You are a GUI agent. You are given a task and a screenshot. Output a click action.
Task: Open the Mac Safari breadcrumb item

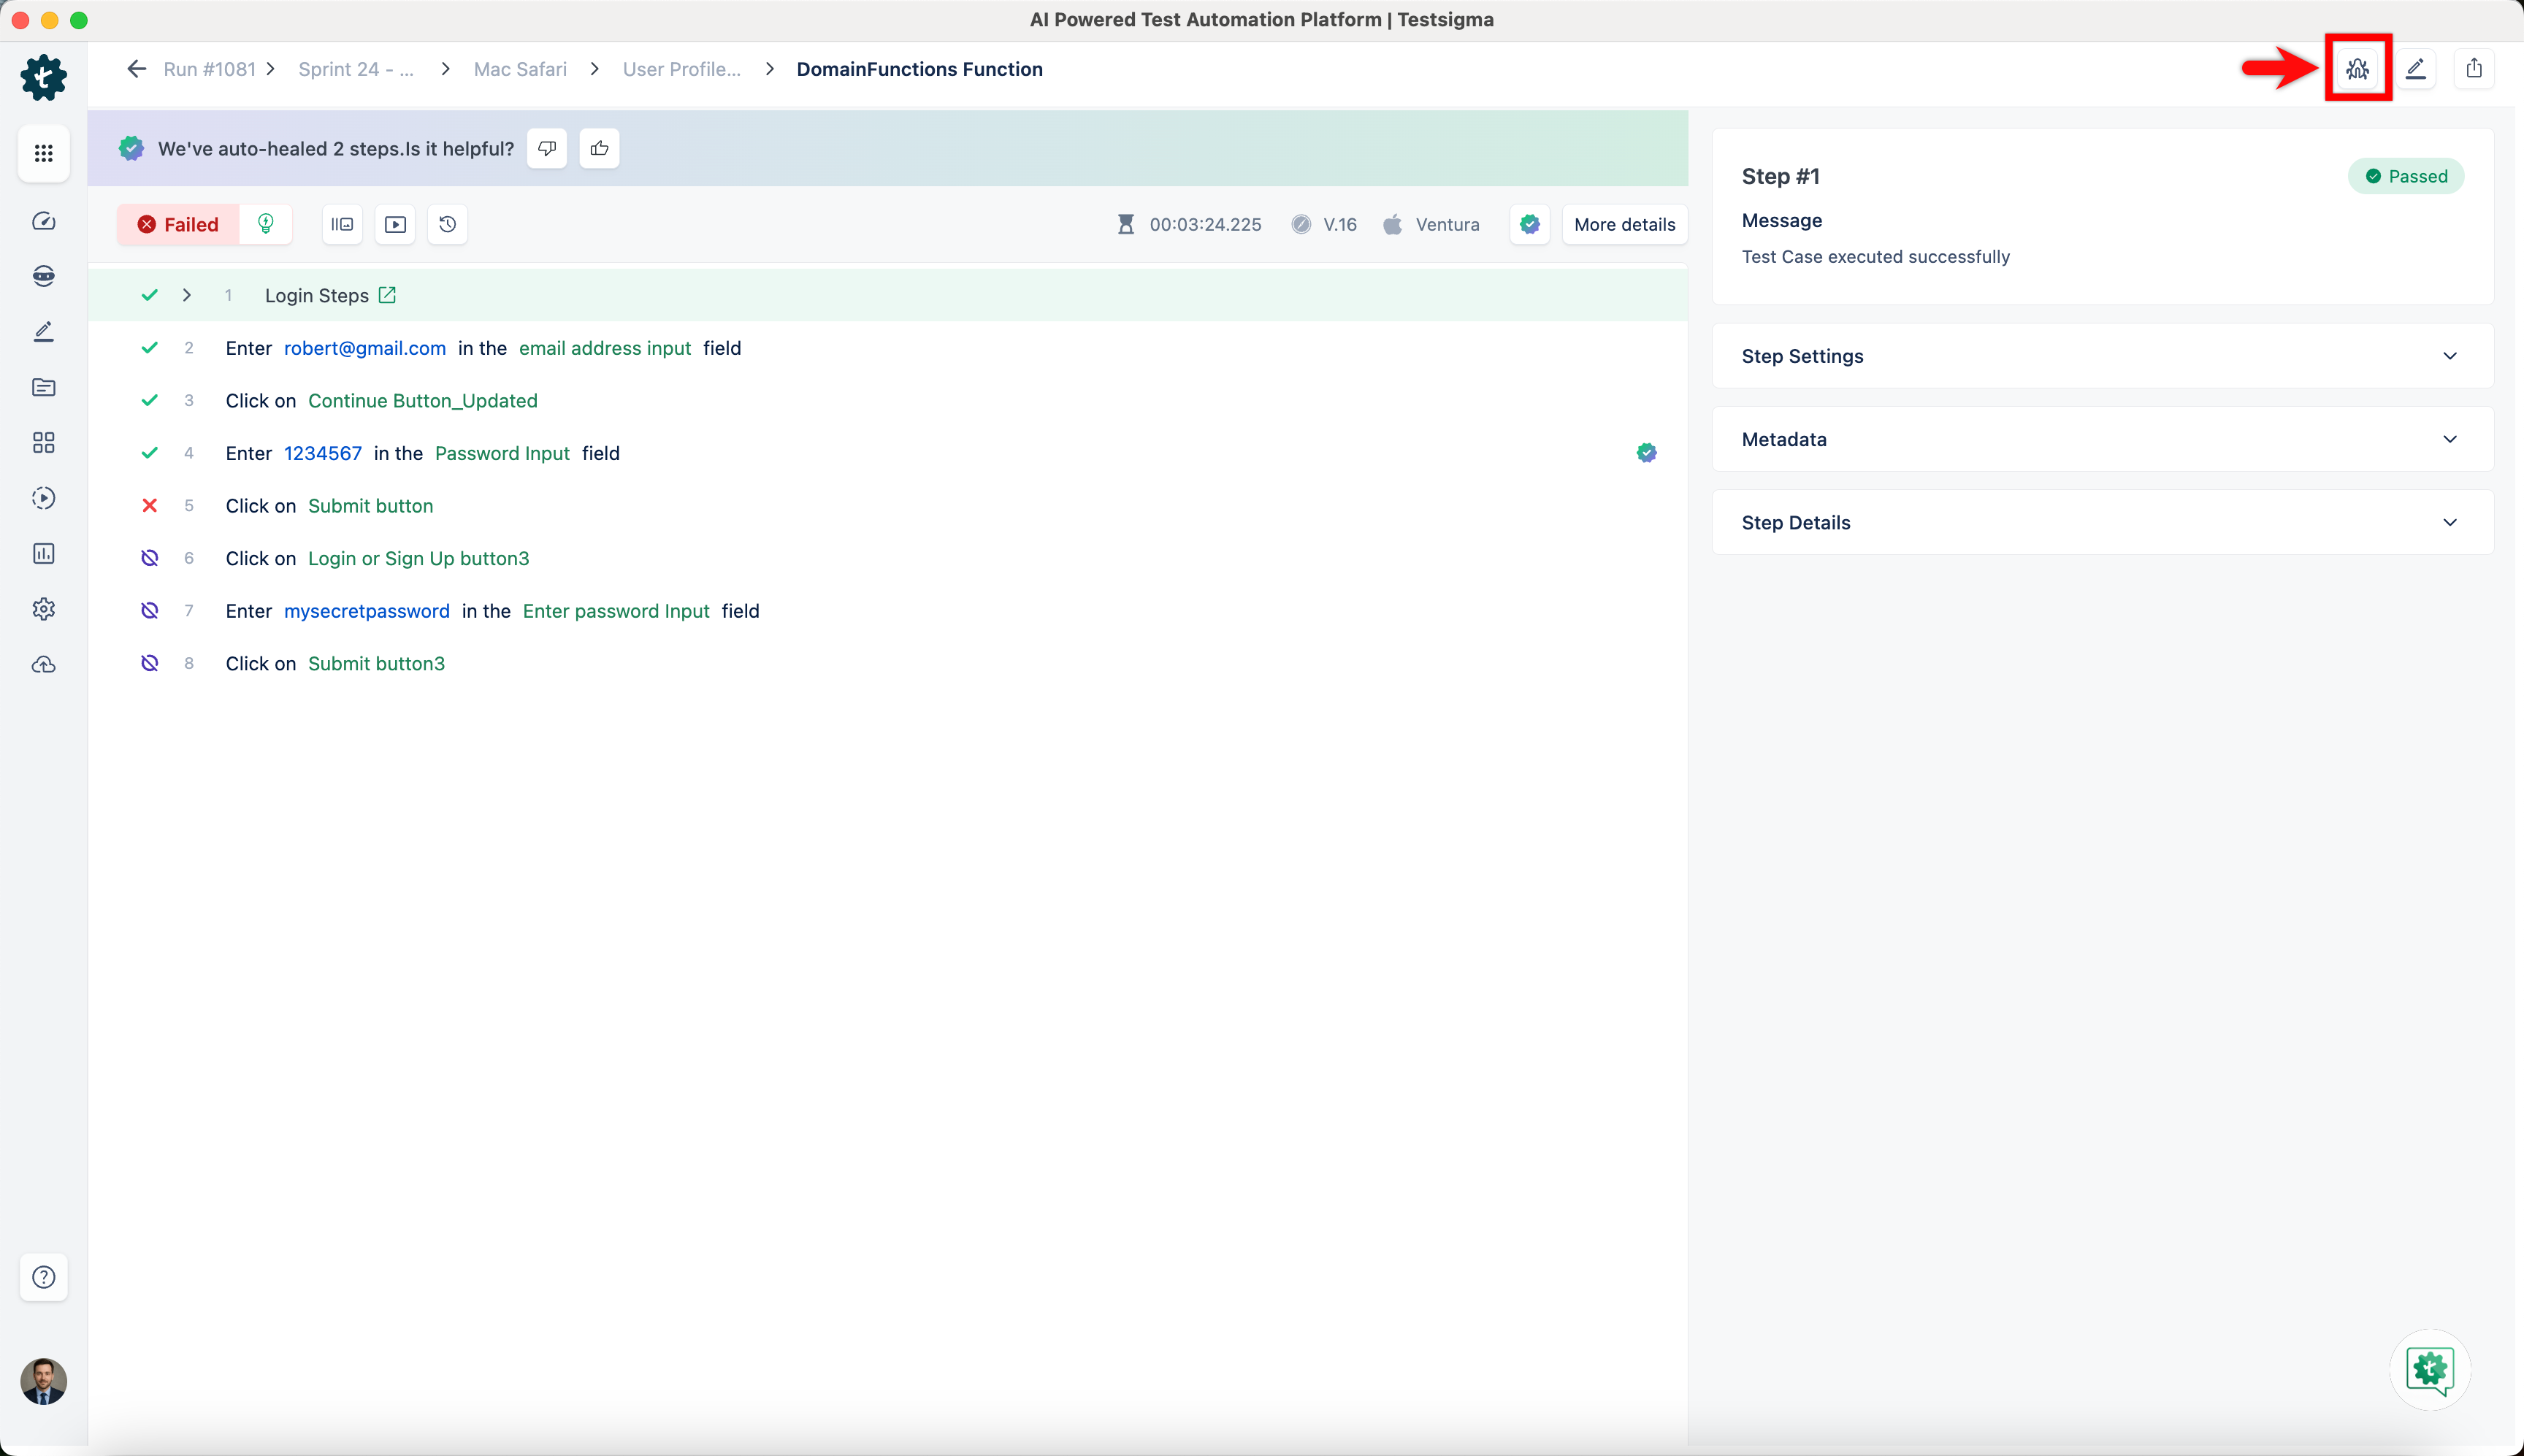coord(519,68)
